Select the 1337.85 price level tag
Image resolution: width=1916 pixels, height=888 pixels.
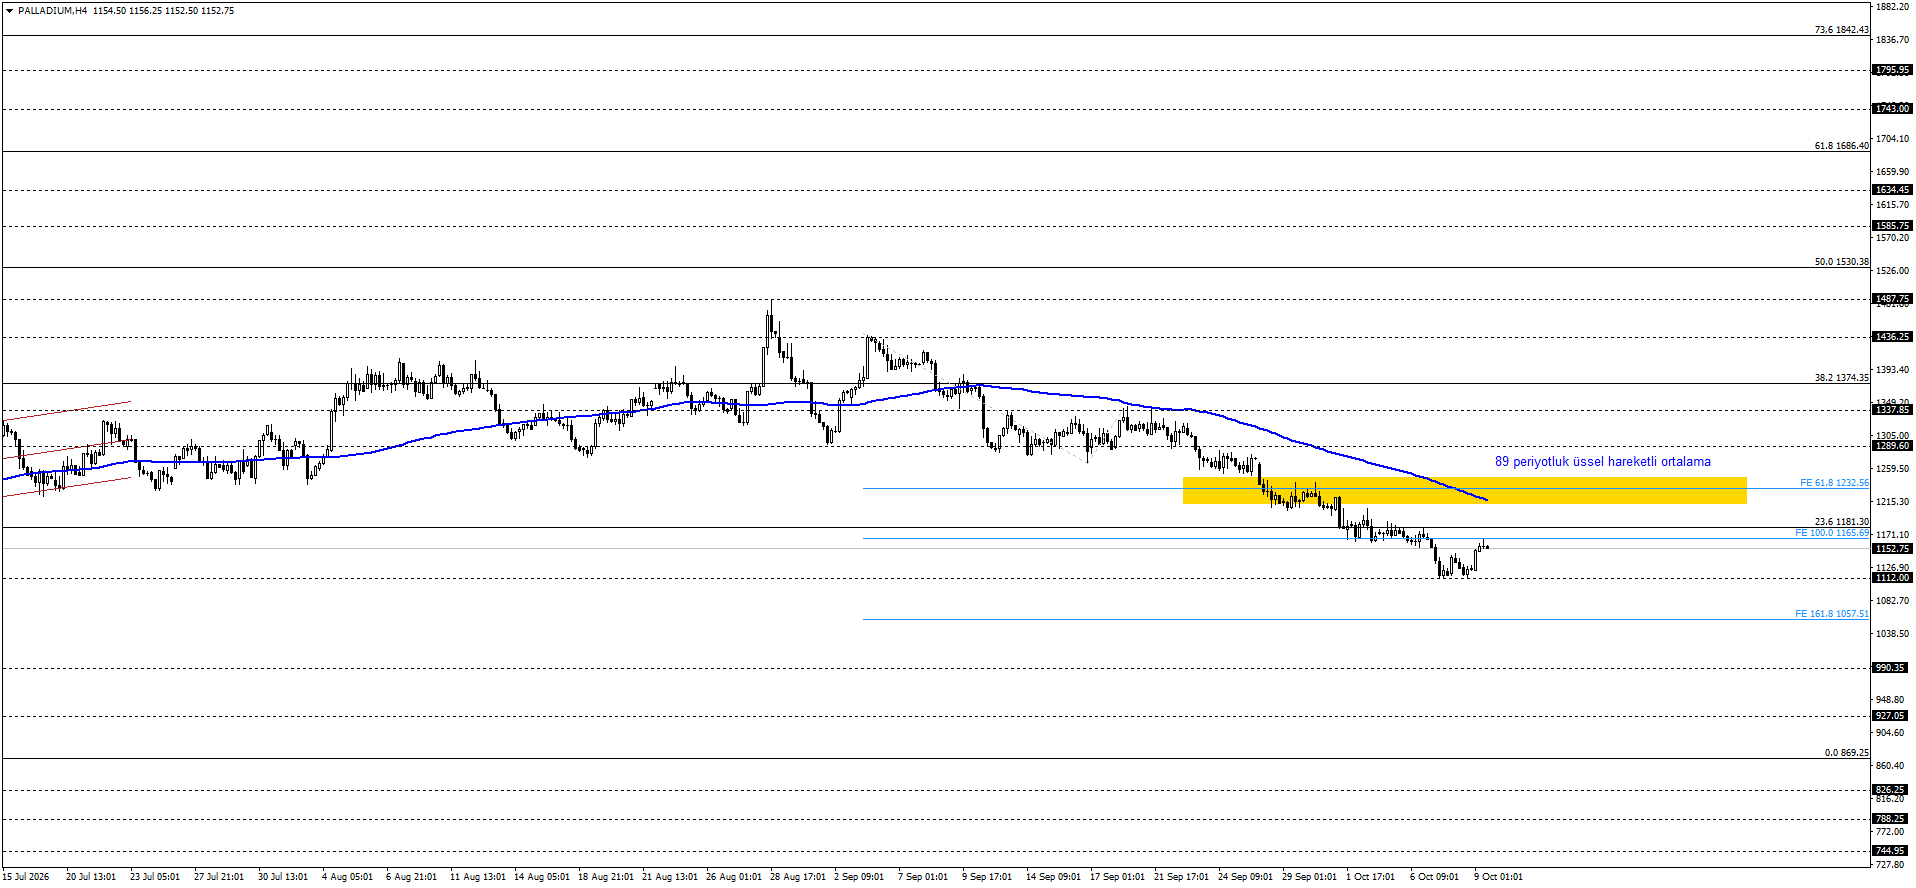(1892, 410)
